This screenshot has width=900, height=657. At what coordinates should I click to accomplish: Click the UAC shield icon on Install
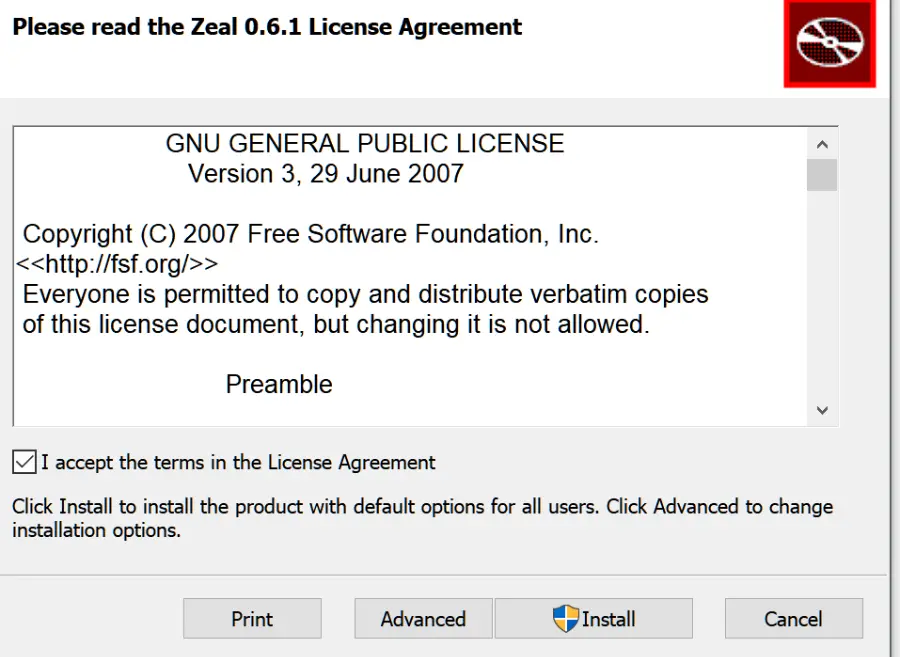(x=565, y=619)
